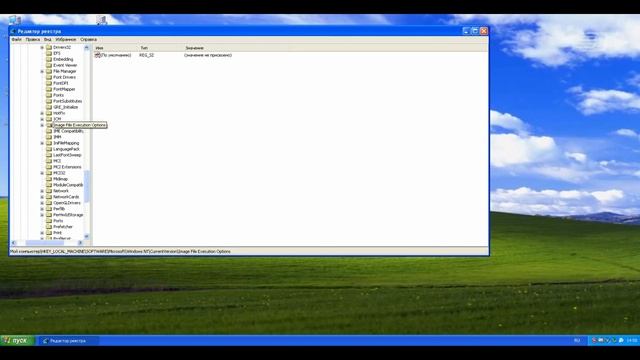Open the Правка menu
The height and width of the screenshot is (360, 640).
[33, 40]
